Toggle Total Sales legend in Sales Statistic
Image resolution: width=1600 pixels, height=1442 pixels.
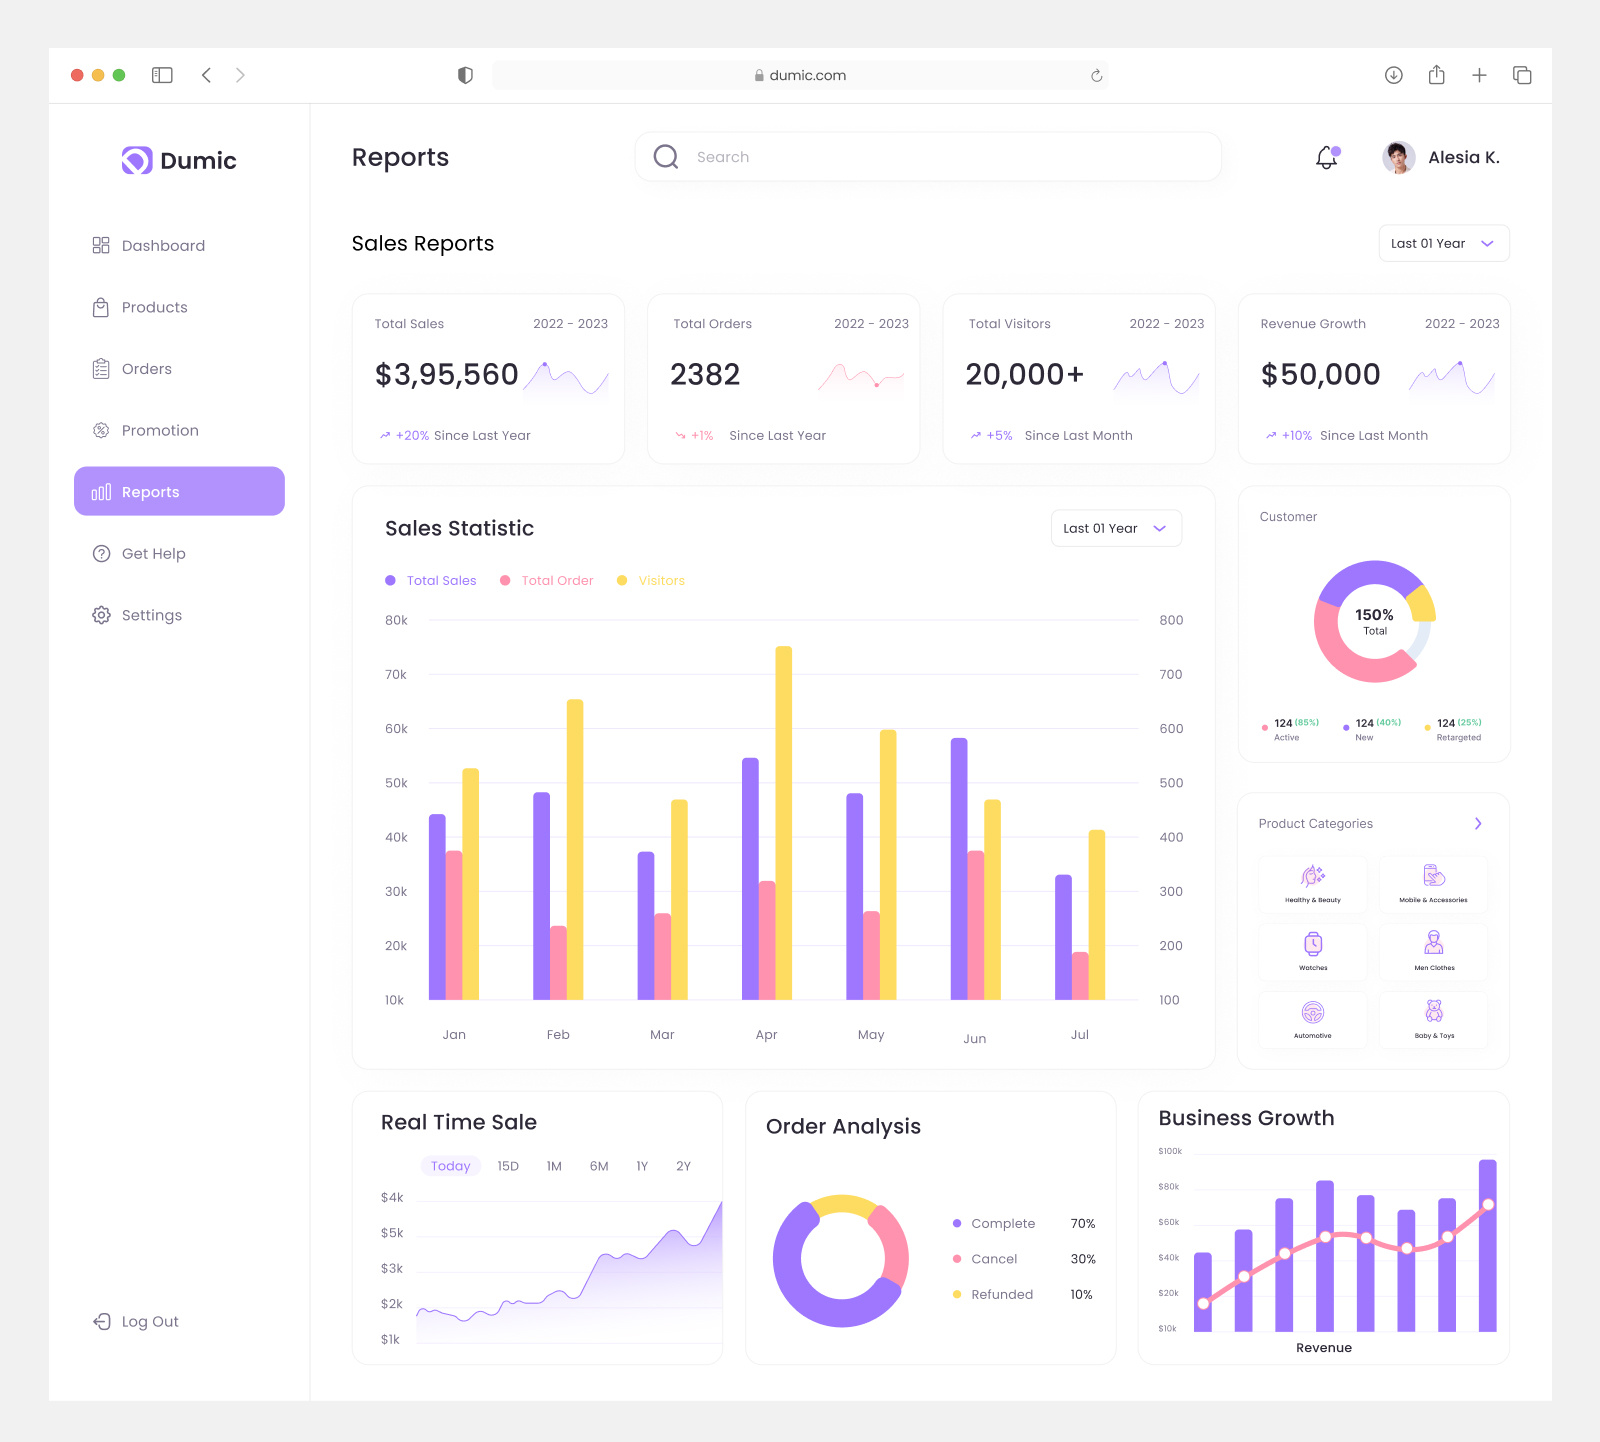pyautogui.click(x=430, y=580)
